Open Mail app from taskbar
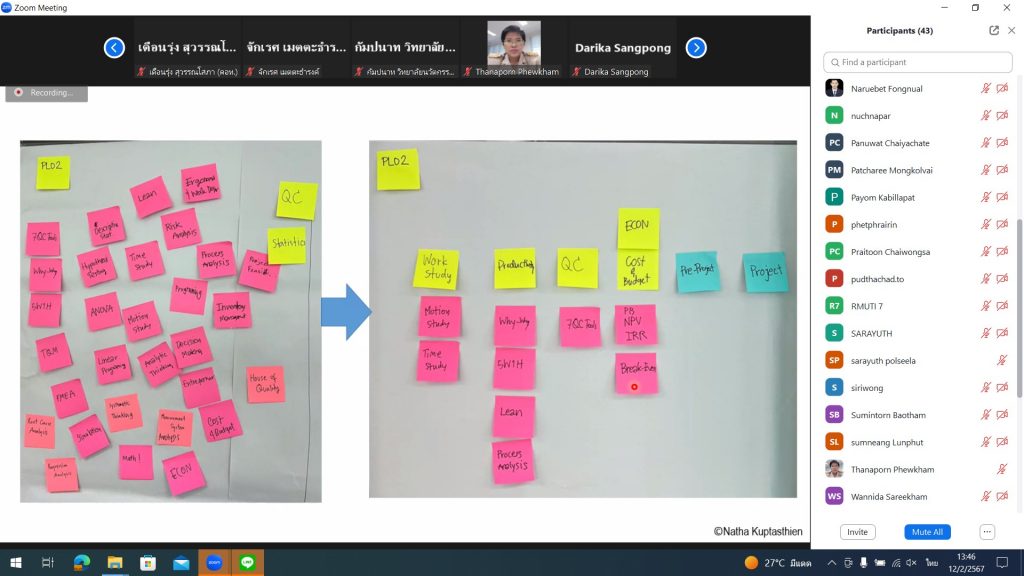The height and width of the screenshot is (576, 1024). pyautogui.click(x=180, y=563)
